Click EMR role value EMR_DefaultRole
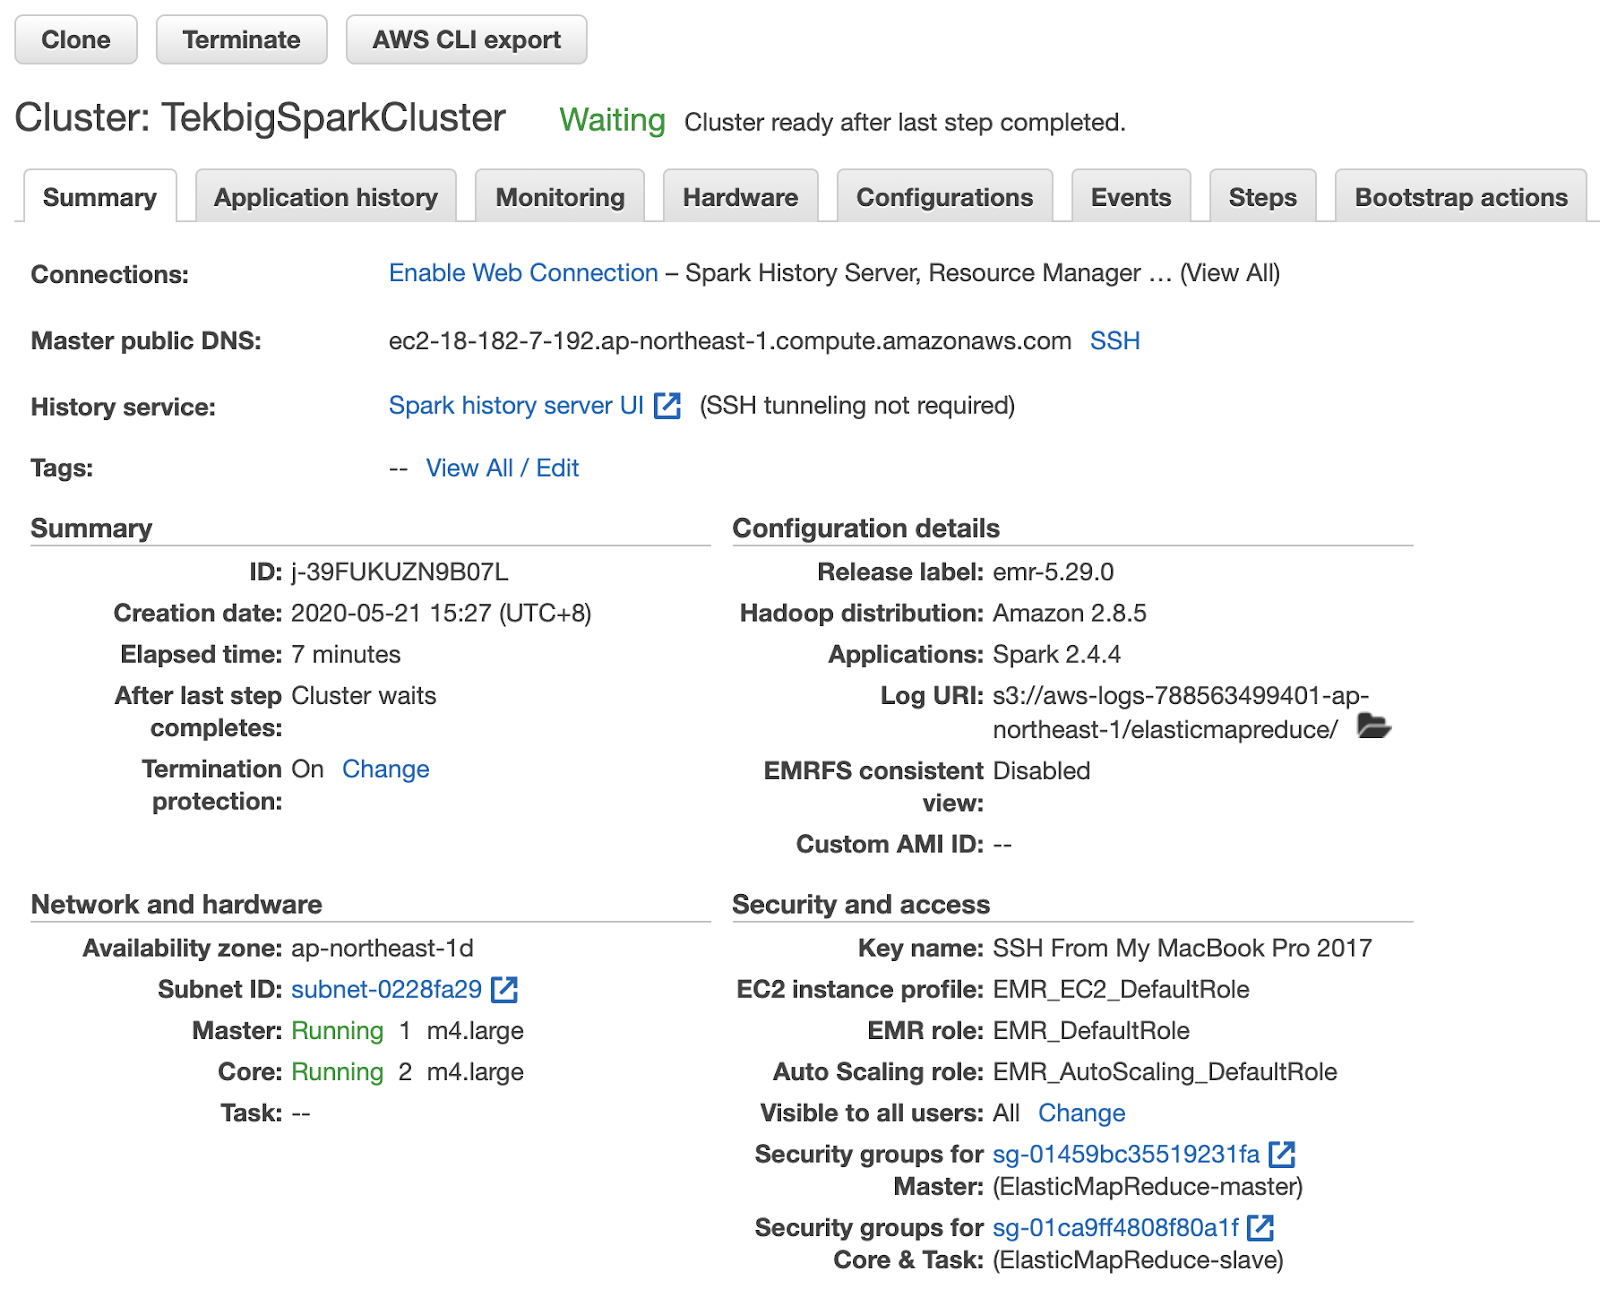Image resolution: width=1600 pixels, height=1289 pixels. tap(1091, 1031)
